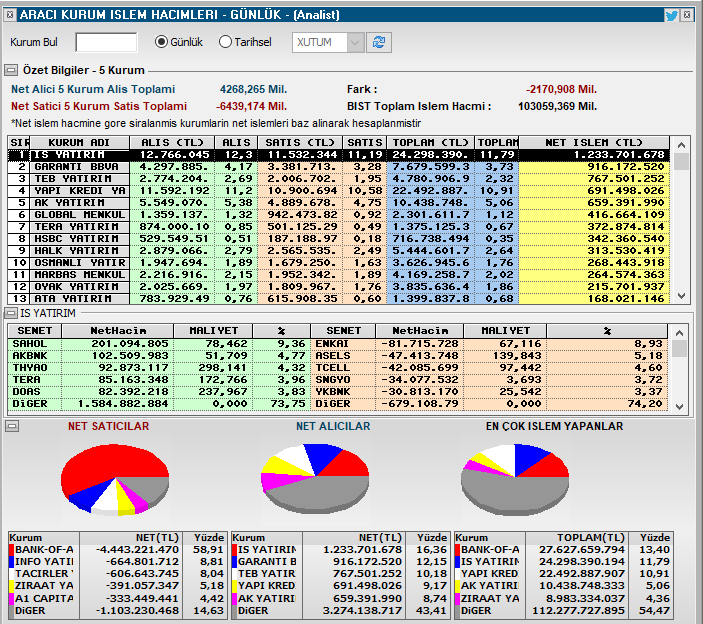Select the YAPI KREDI YA row
The height and width of the screenshot is (624, 703).
tap(339, 191)
